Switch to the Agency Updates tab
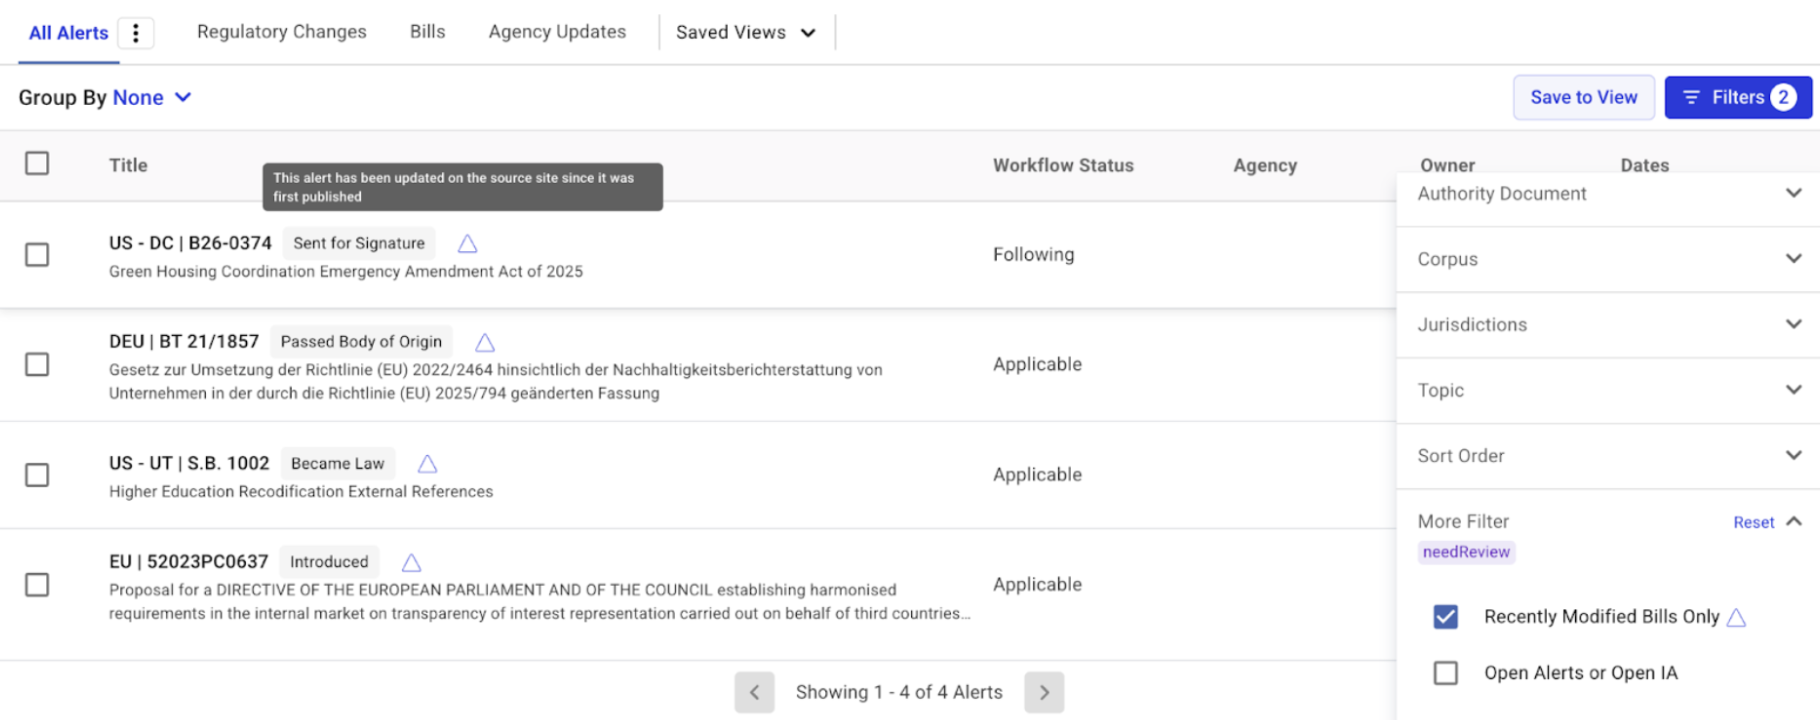 (x=557, y=32)
